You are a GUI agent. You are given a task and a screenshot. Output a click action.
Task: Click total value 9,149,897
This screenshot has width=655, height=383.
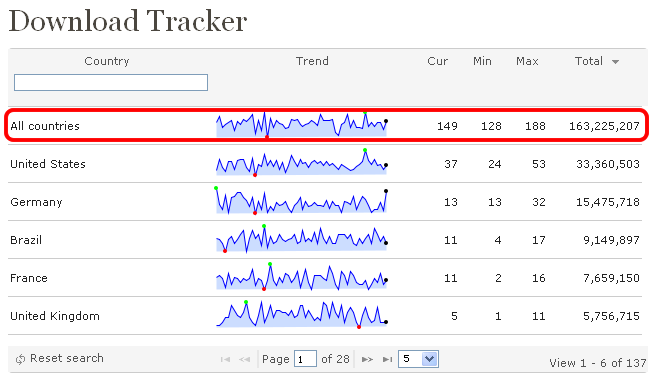click(x=611, y=240)
